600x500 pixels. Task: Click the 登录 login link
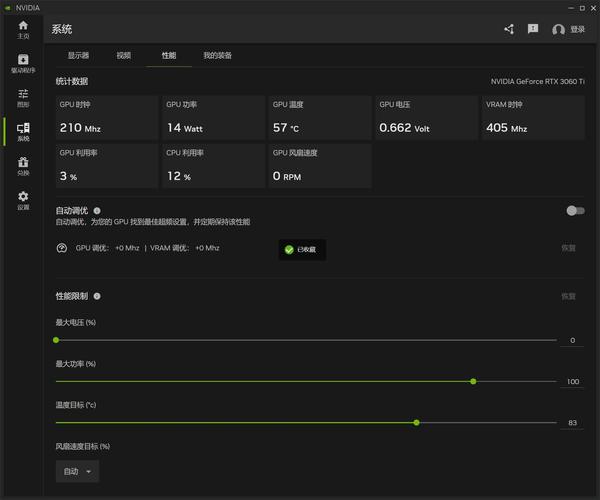pyautogui.click(x=577, y=29)
